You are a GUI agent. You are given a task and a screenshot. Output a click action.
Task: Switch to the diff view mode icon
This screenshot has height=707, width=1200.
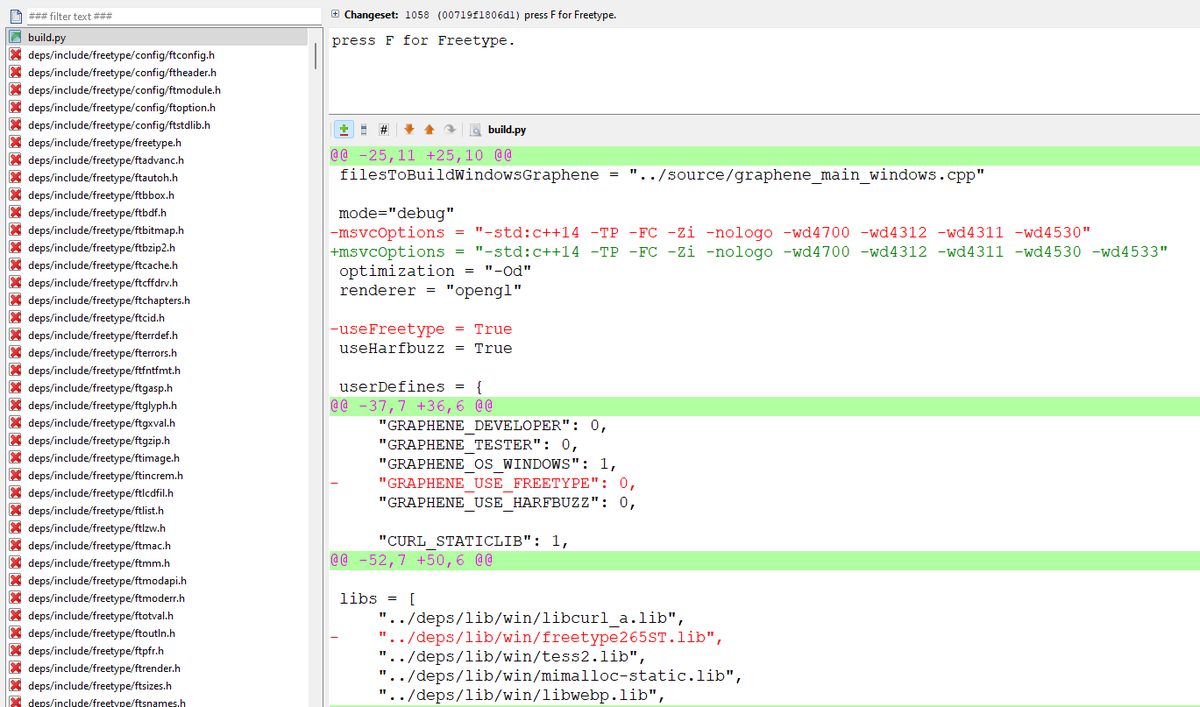point(343,130)
